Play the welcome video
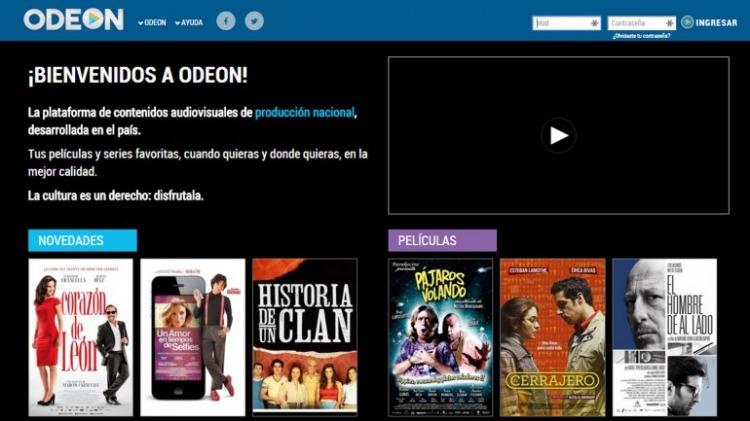Image resolution: width=750 pixels, height=421 pixels. (x=558, y=135)
